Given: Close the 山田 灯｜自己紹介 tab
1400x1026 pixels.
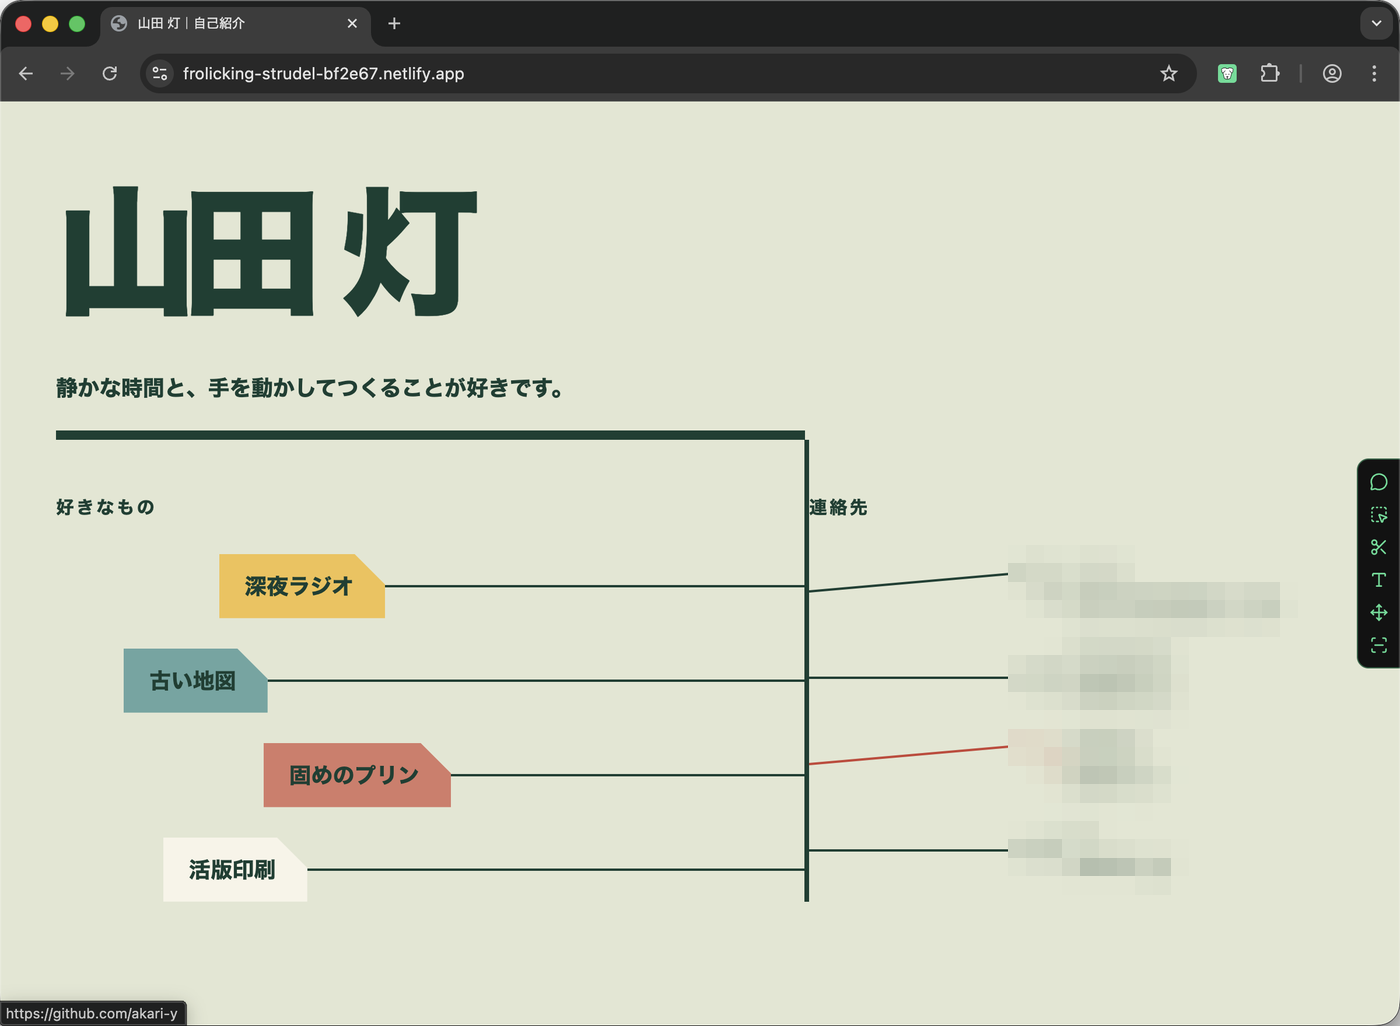Looking at the screenshot, I should pos(352,23).
